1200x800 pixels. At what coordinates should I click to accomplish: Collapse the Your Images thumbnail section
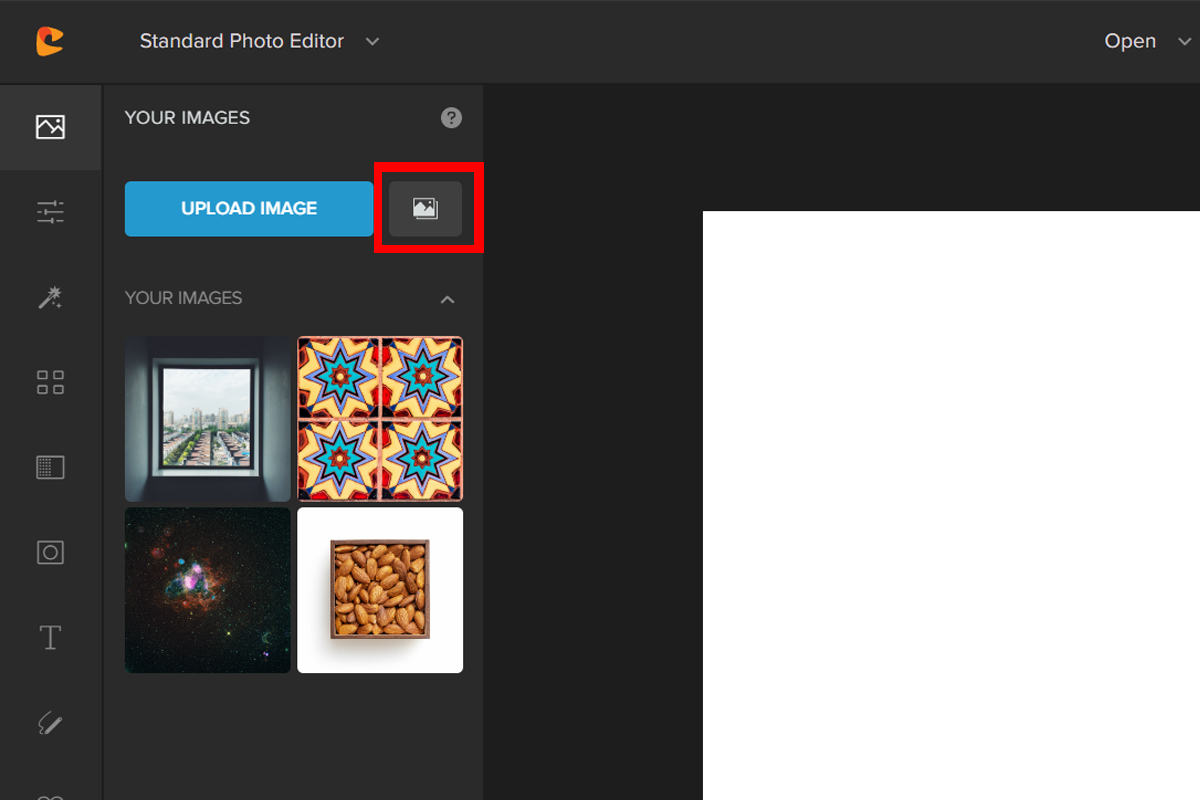pos(448,299)
